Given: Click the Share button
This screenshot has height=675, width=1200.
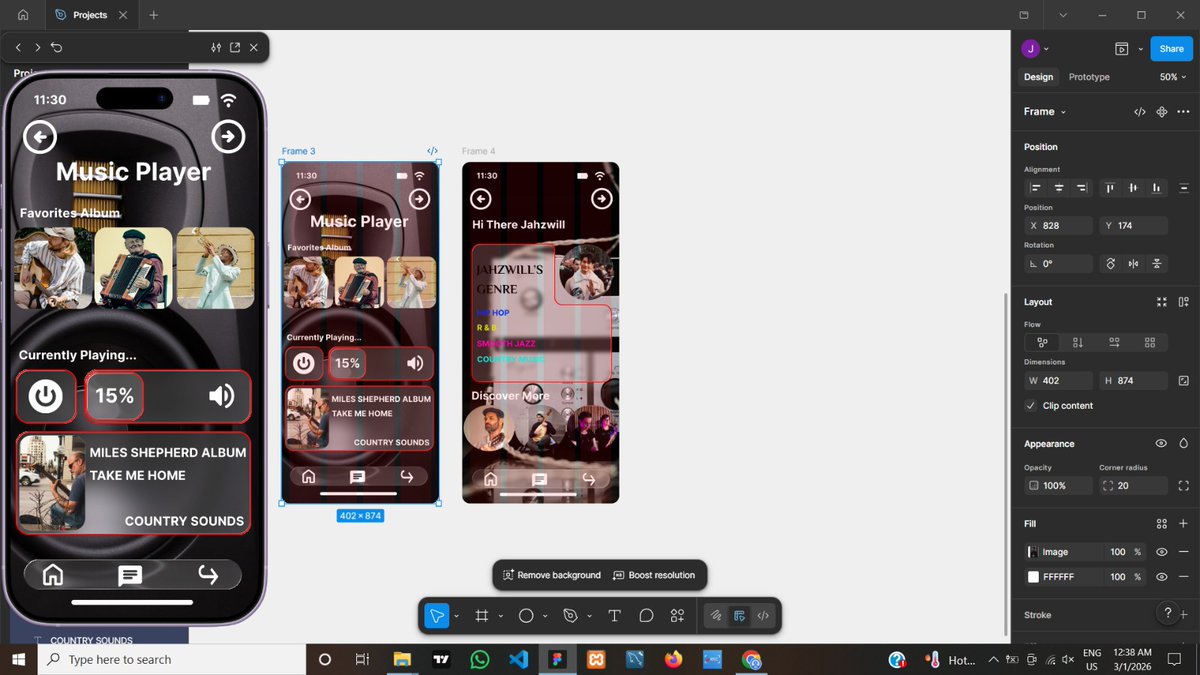Looking at the screenshot, I should coord(1171,48).
